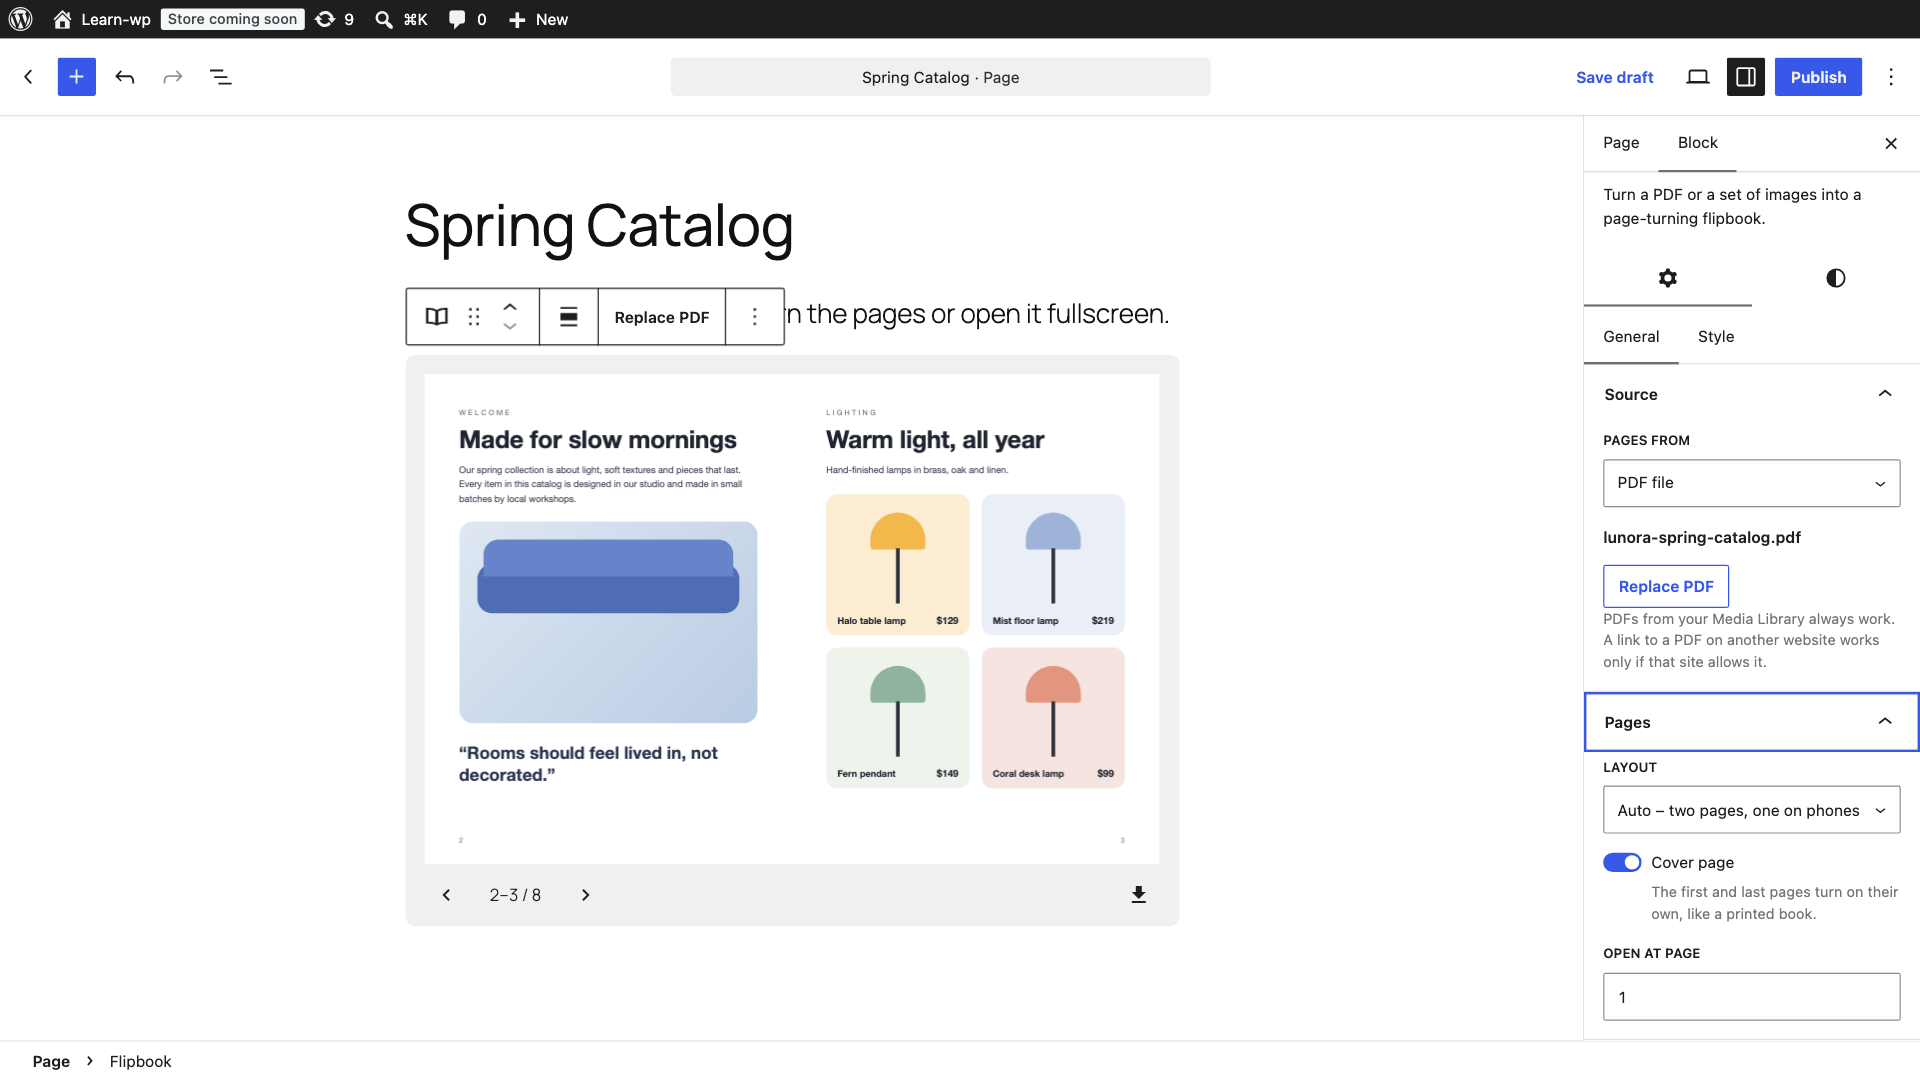
Task: Download the flipbook PDF
Action: [x=1138, y=895]
